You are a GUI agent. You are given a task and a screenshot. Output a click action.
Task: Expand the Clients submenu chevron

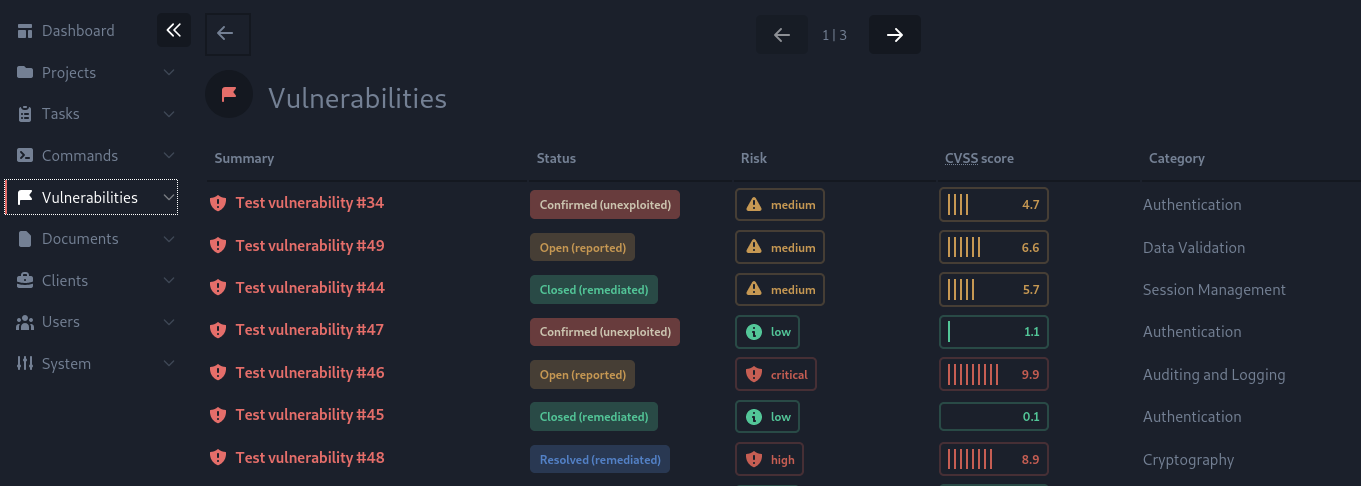(x=169, y=281)
